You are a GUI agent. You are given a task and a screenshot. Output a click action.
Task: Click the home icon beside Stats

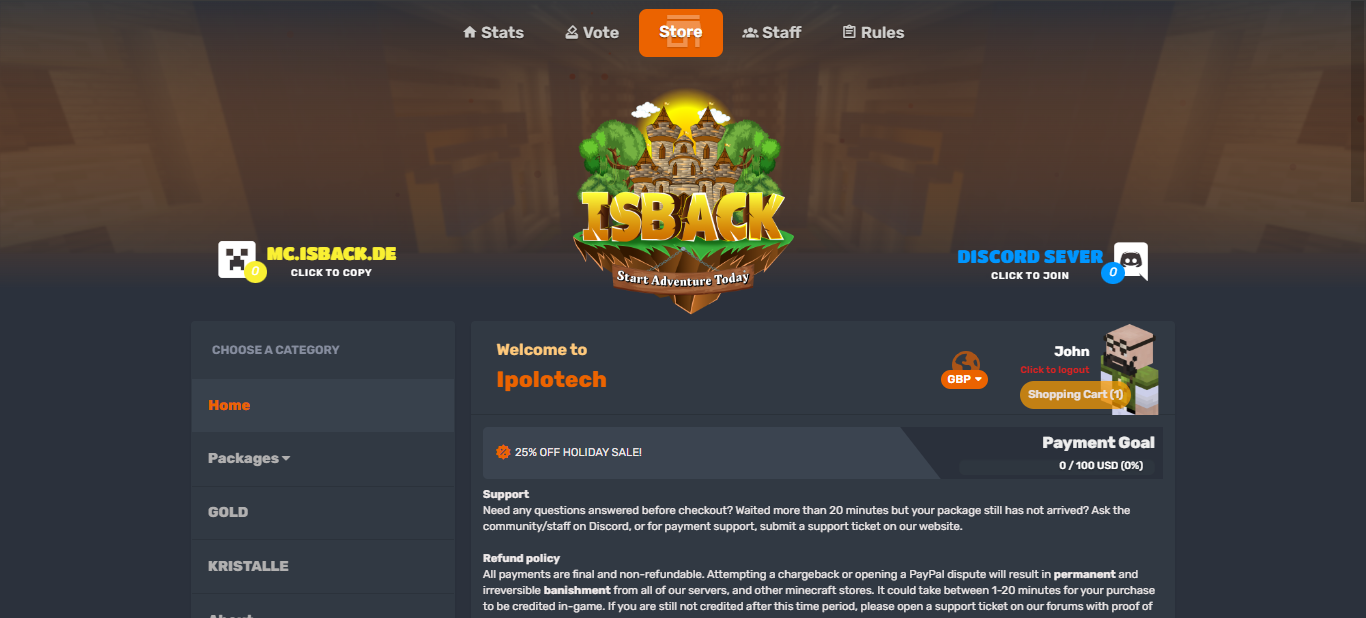(x=469, y=32)
